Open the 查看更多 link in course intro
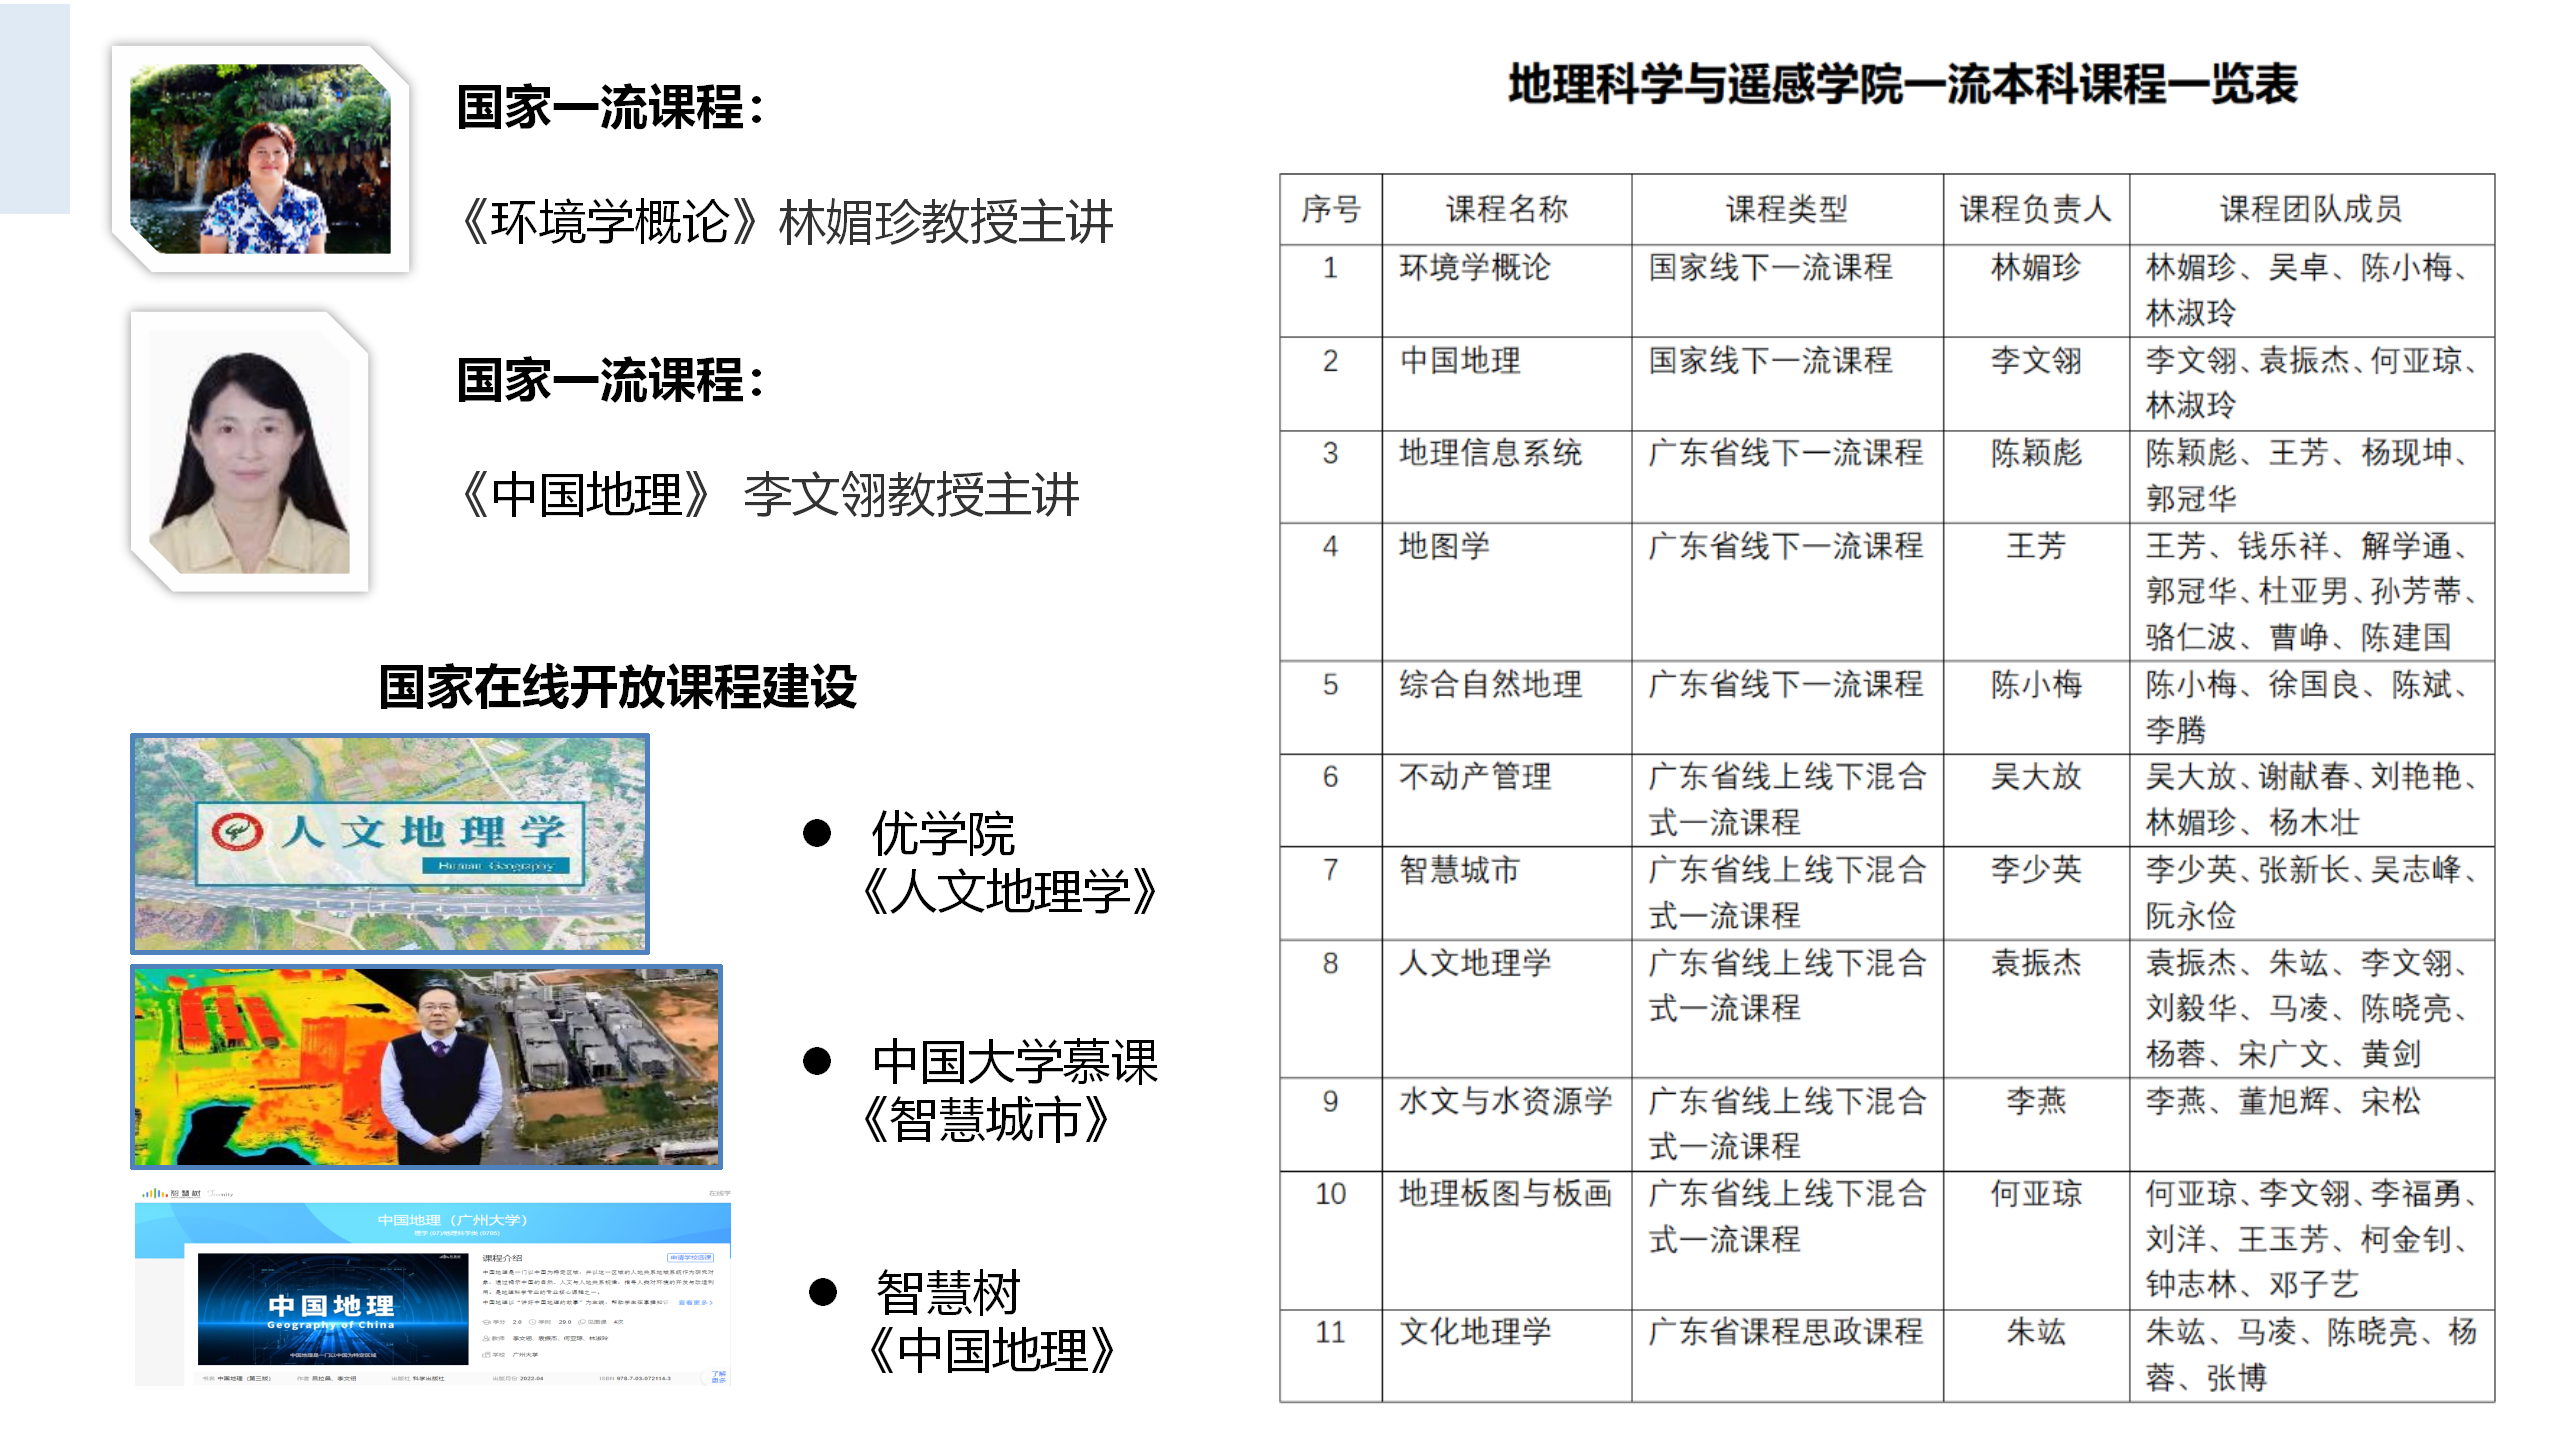Image resolution: width=2560 pixels, height=1440 pixels. tap(694, 1302)
